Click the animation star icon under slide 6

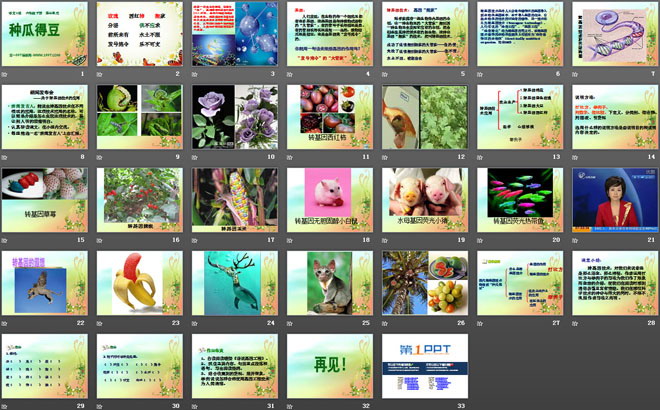click(480, 75)
